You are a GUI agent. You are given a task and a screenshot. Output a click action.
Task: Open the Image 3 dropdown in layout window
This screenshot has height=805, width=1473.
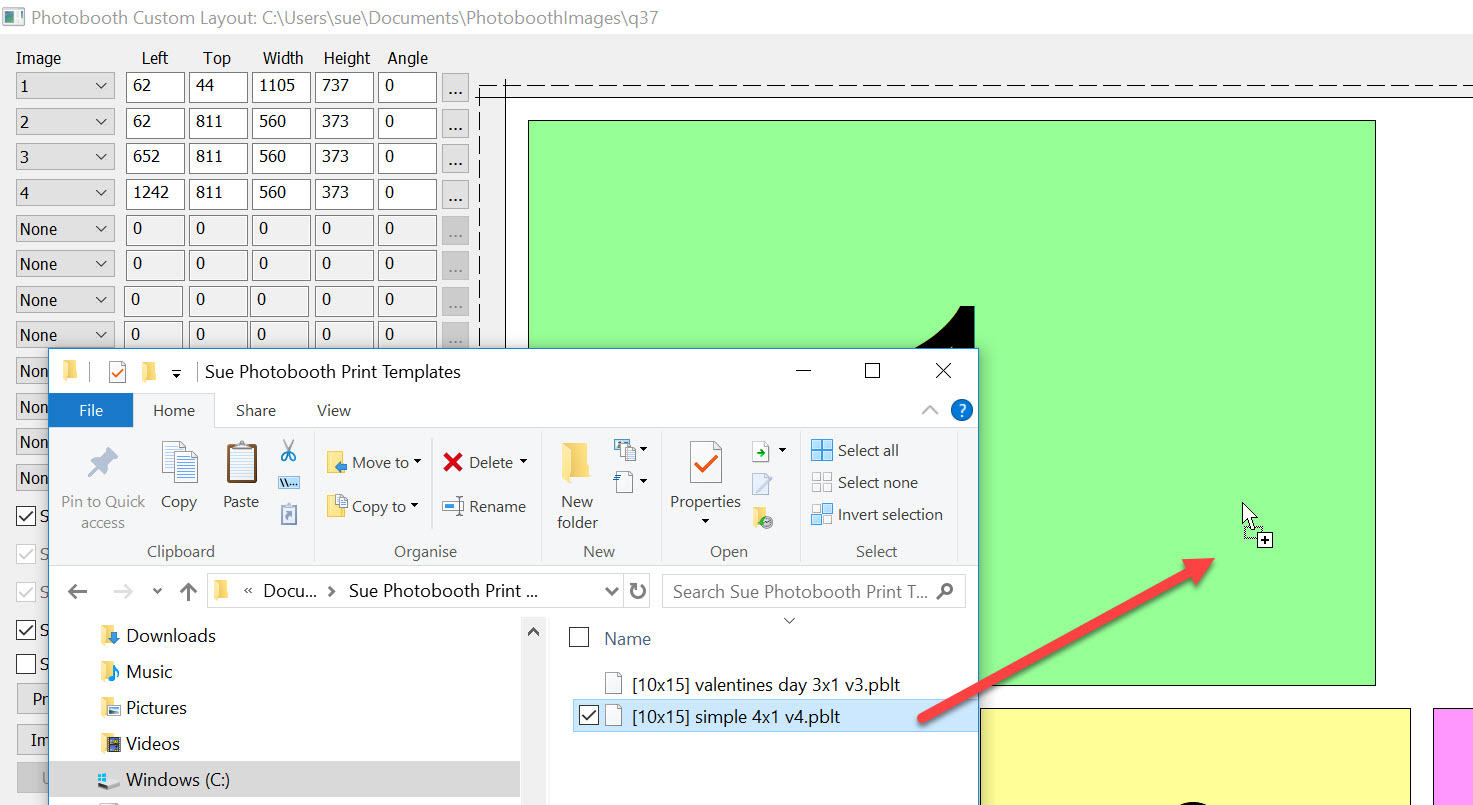pyautogui.click(x=65, y=157)
